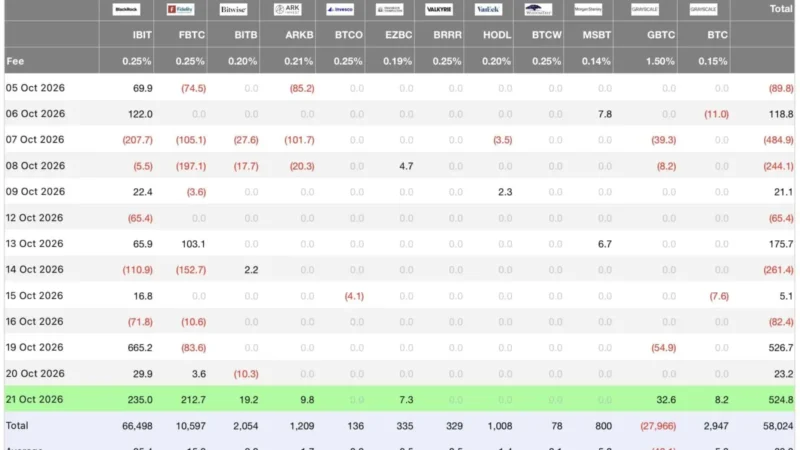The image size is (800, 450).
Task: Click the 58,024 grand total
Action: pos(778,426)
